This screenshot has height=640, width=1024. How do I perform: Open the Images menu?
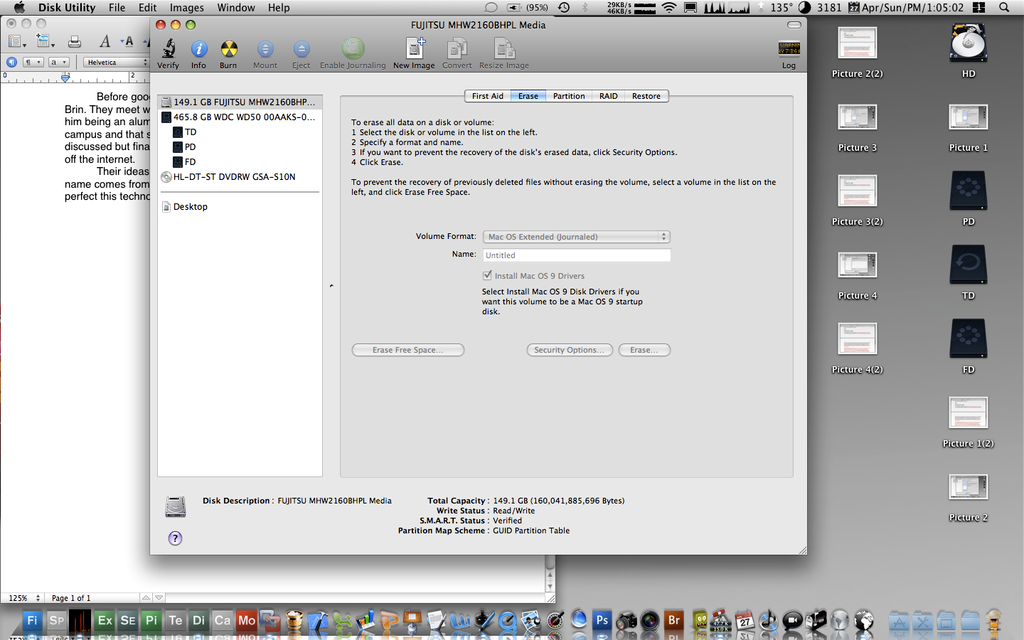click(x=186, y=7)
